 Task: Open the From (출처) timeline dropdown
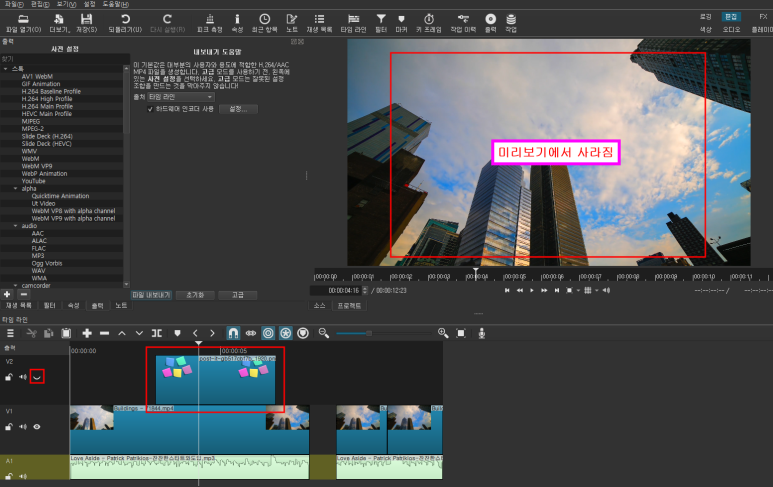point(180,97)
